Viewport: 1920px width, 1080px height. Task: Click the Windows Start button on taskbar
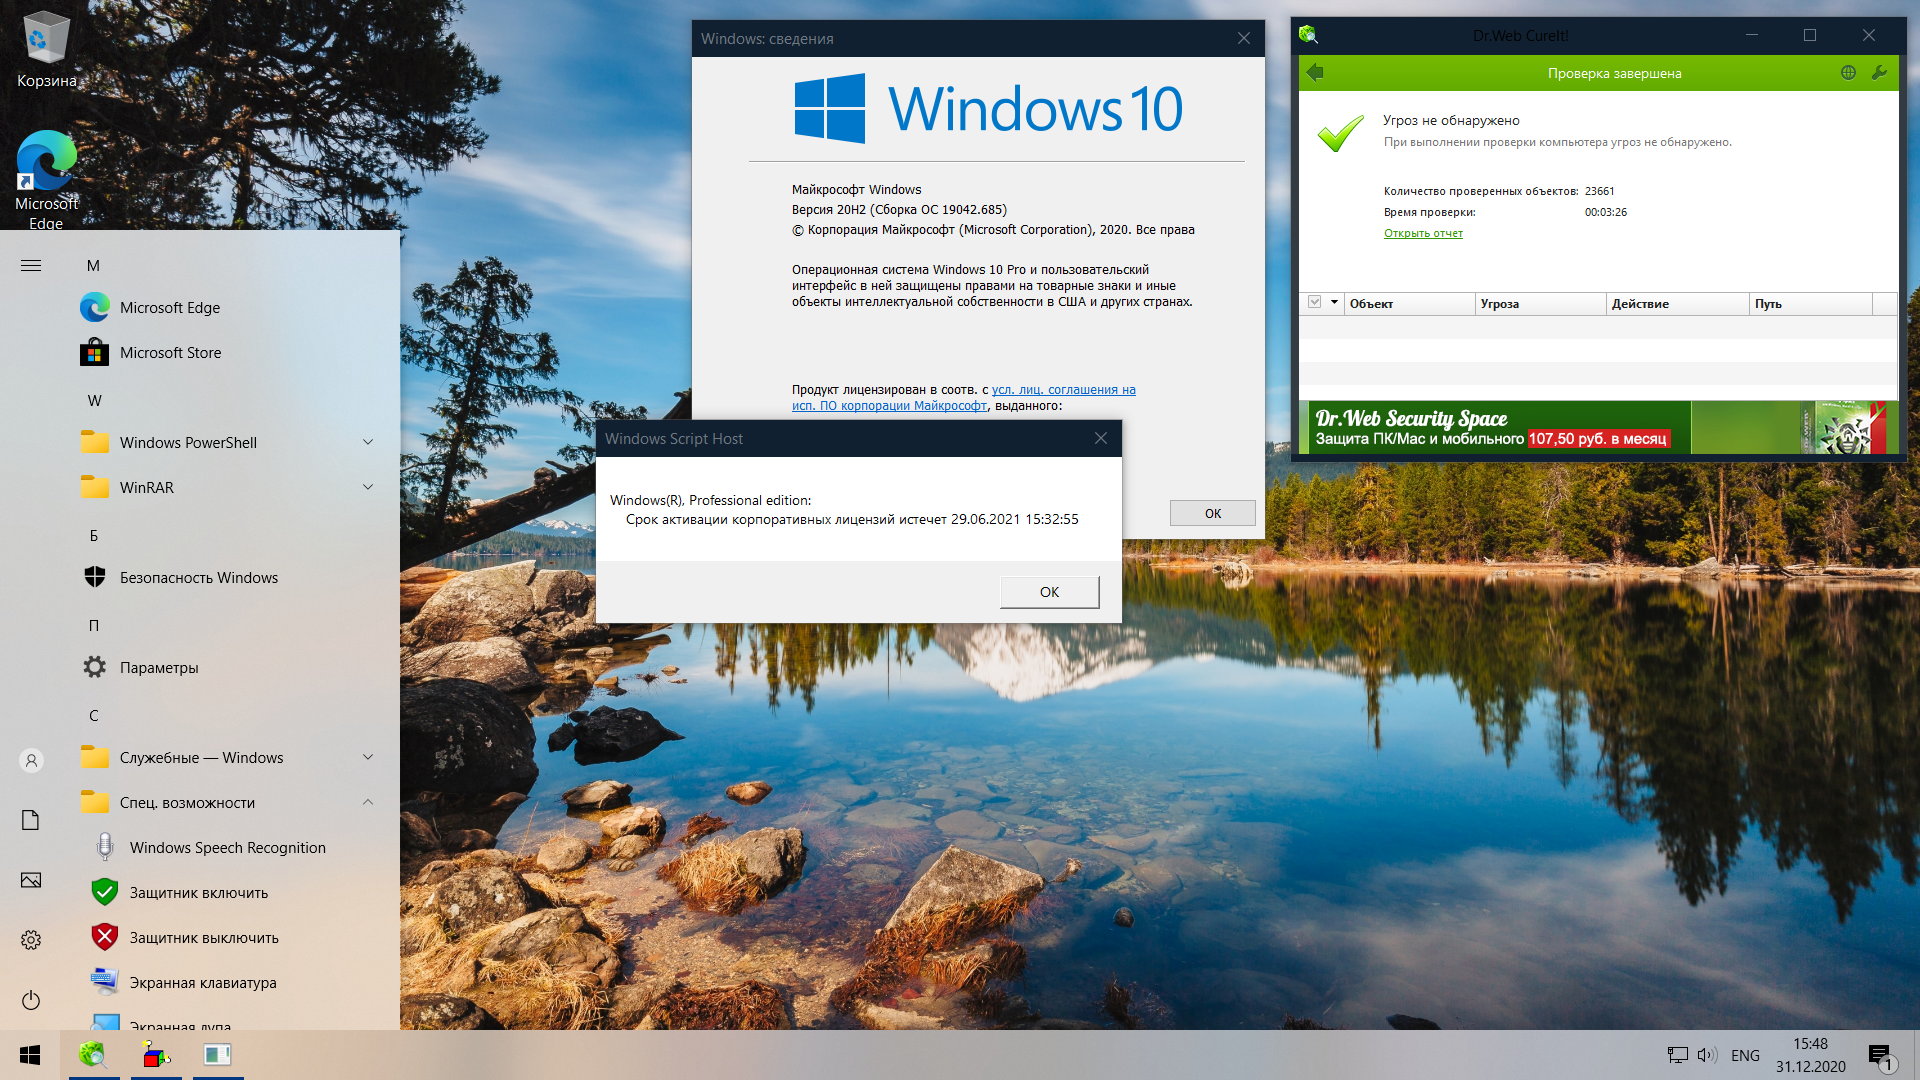30,1055
